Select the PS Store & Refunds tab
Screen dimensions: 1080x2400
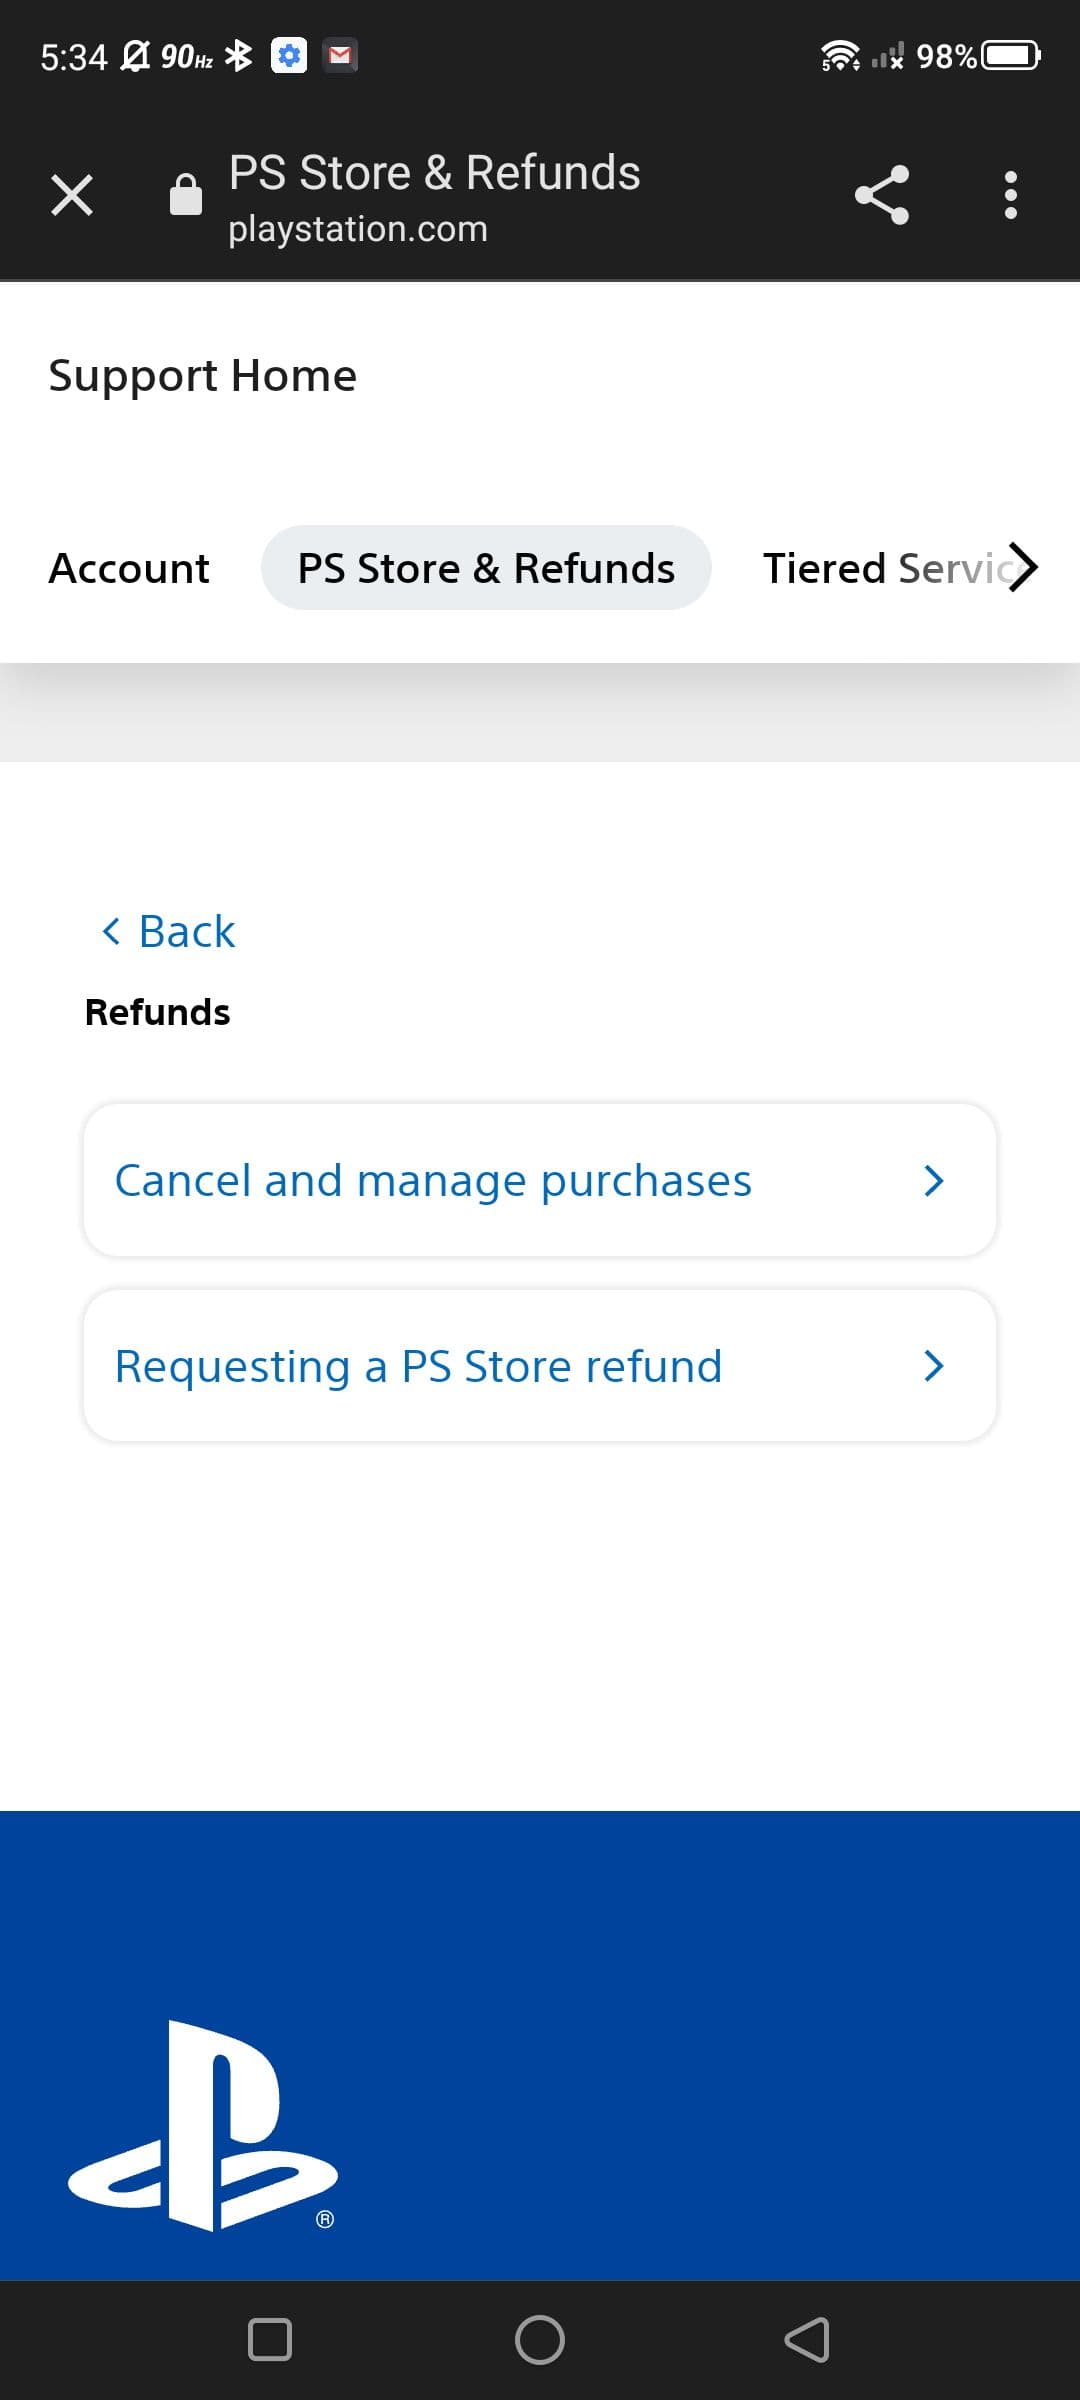[x=486, y=568]
